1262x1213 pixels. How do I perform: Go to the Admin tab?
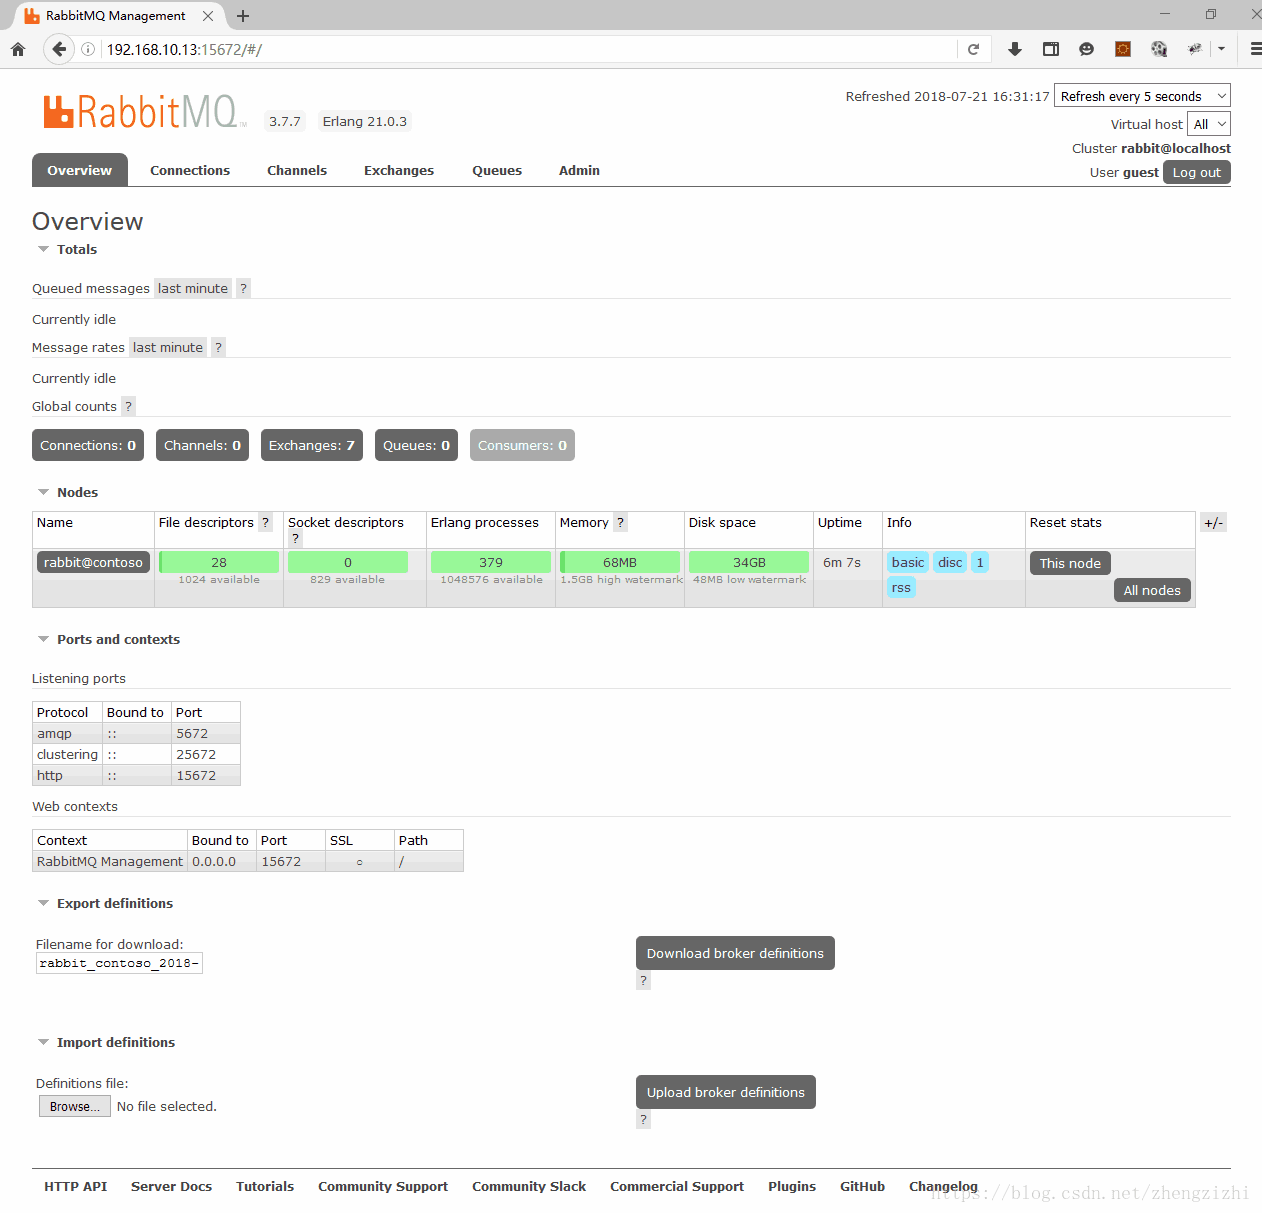coord(579,170)
